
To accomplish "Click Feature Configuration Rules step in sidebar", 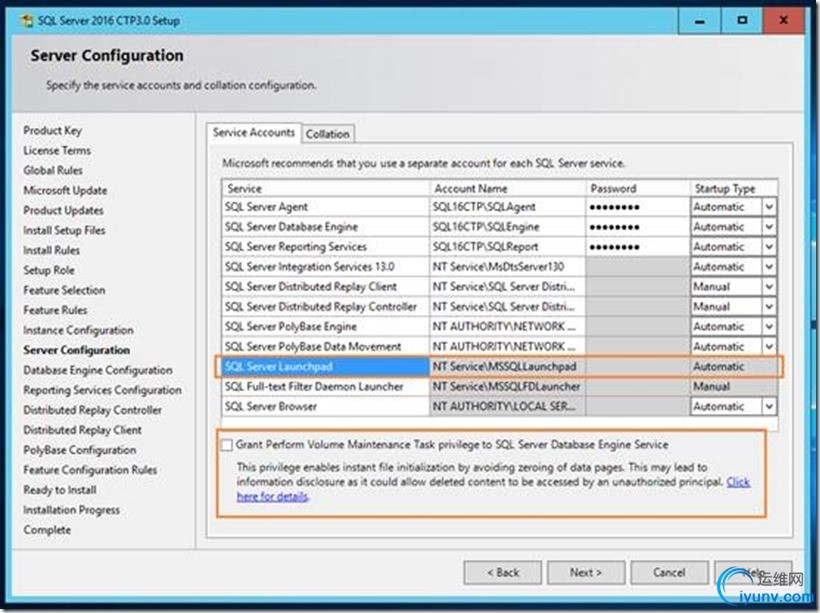I will [90, 470].
